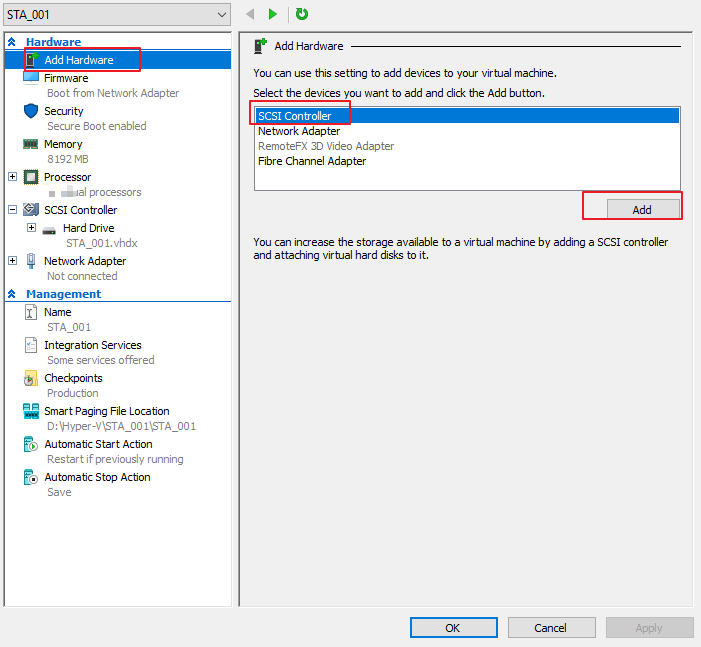Screen dimensions: 701x647
Task: Click the Add button
Action: pyautogui.click(x=642, y=209)
